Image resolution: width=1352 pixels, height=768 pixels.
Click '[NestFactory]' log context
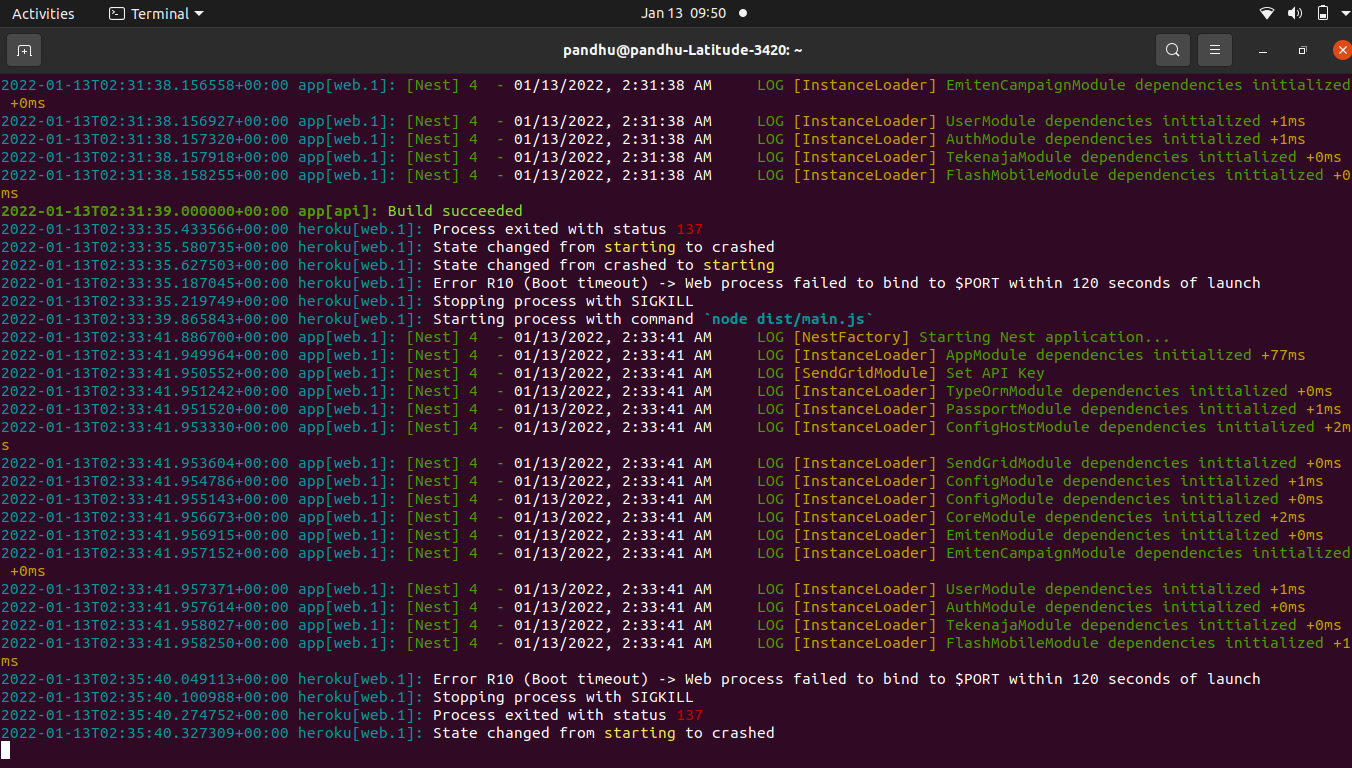click(852, 337)
